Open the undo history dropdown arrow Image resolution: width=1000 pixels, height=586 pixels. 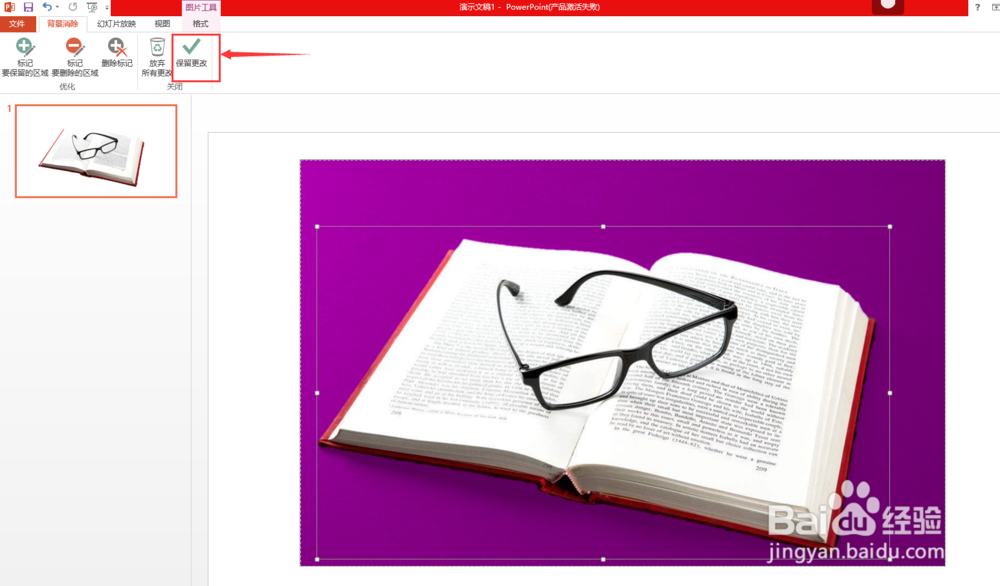57,8
